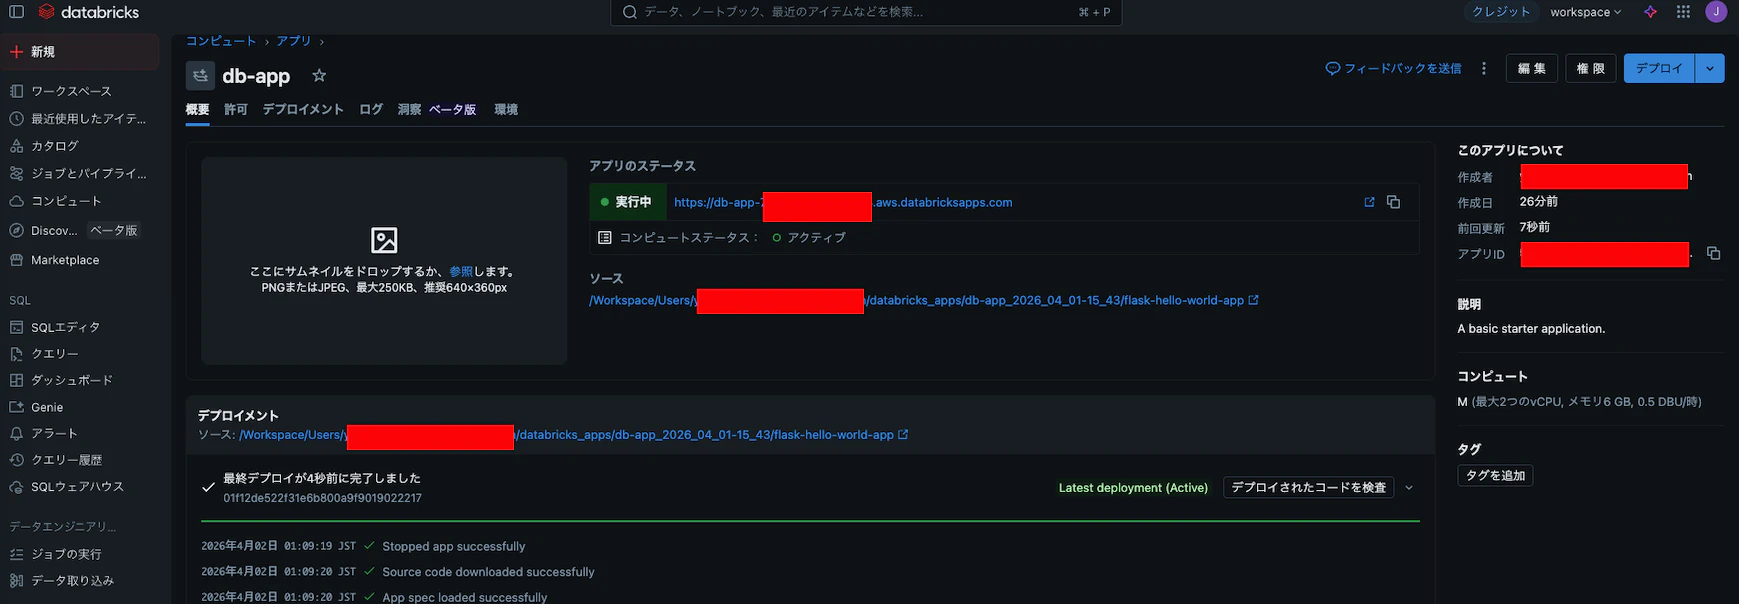Image resolution: width=1739 pixels, height=604 pixels.
Task: Open the user avatar J menu
Action: point(1716,12)
